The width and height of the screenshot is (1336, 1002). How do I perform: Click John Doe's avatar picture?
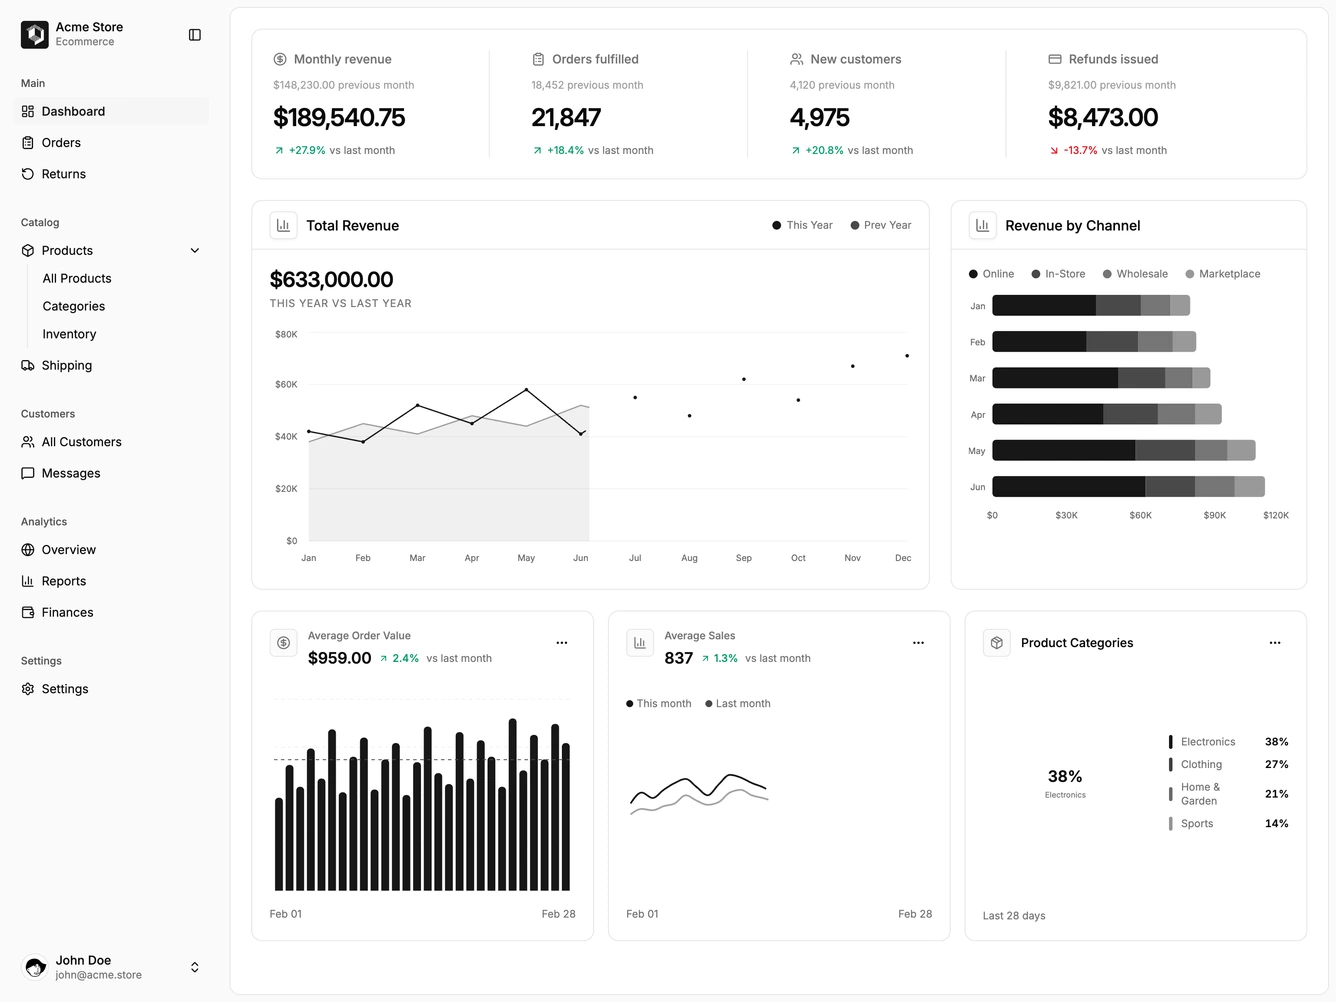35,967
